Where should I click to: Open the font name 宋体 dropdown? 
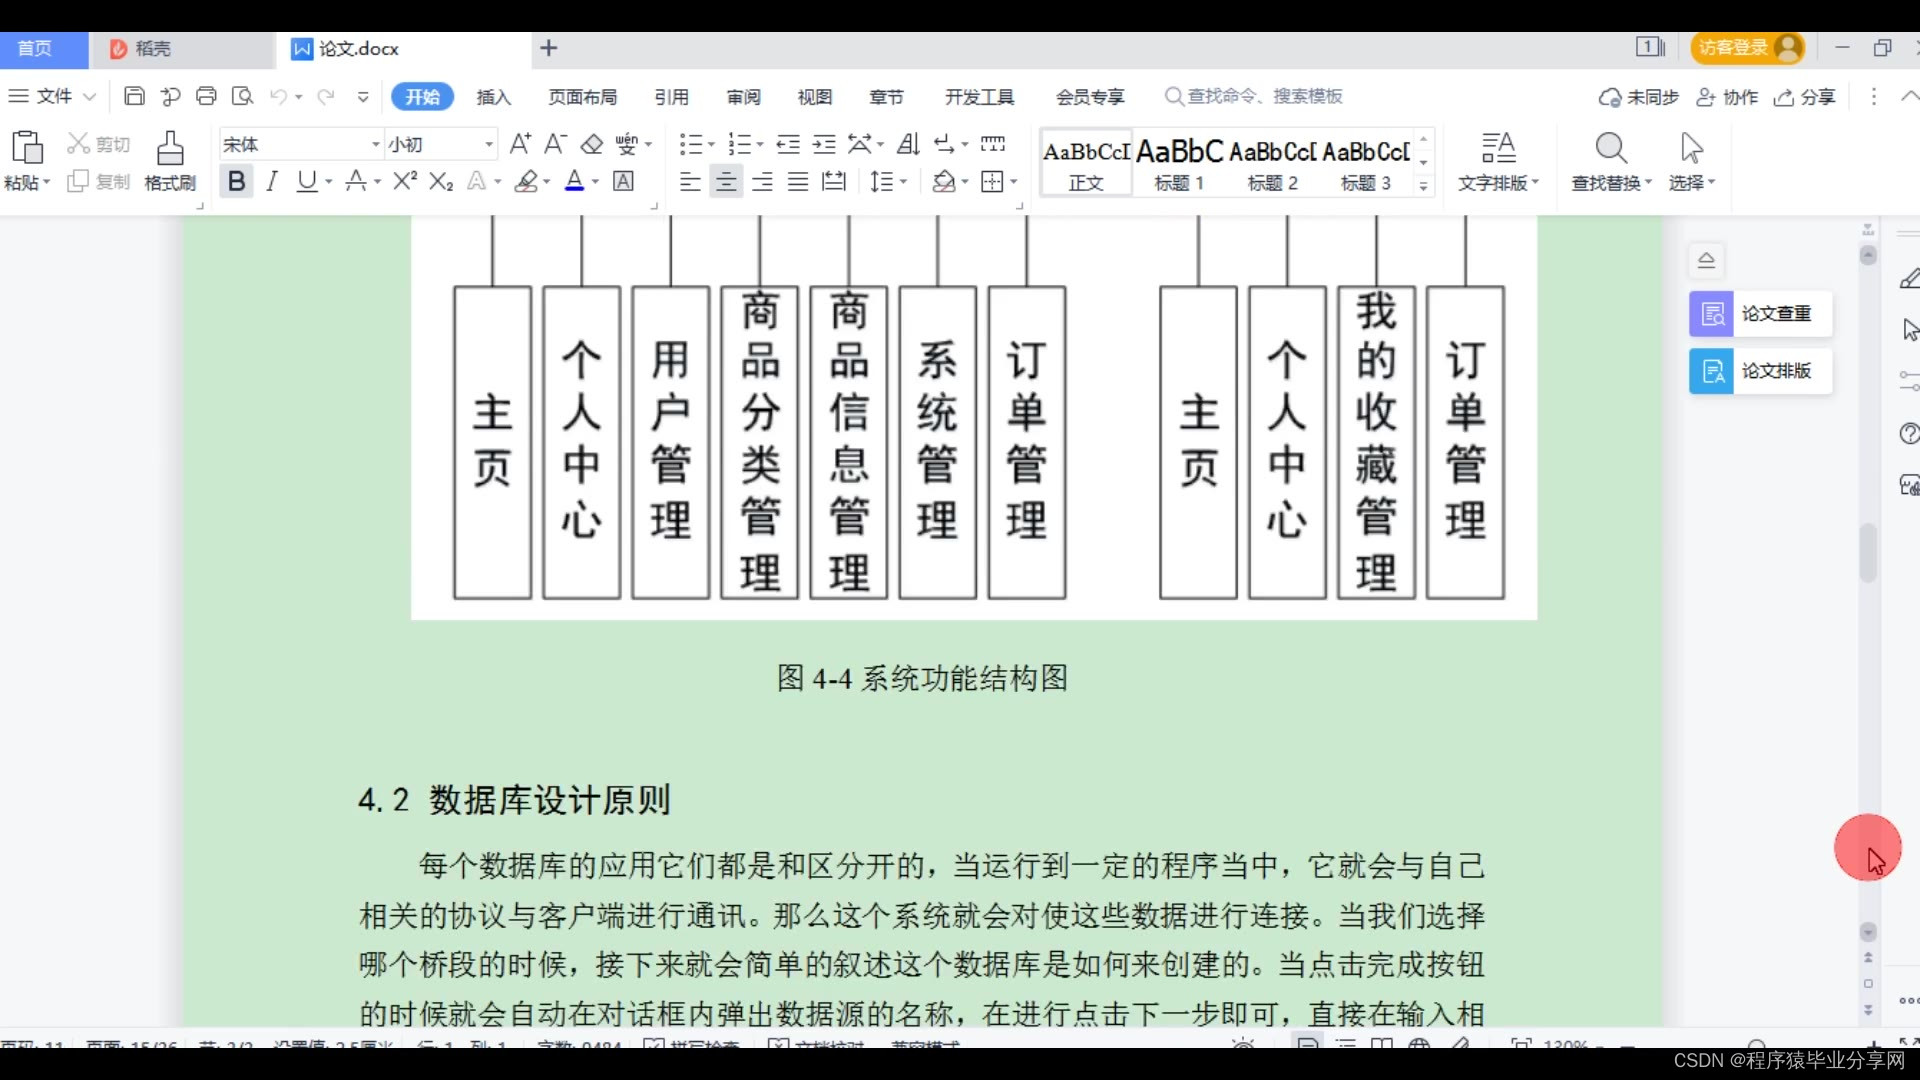coord(376,145)
